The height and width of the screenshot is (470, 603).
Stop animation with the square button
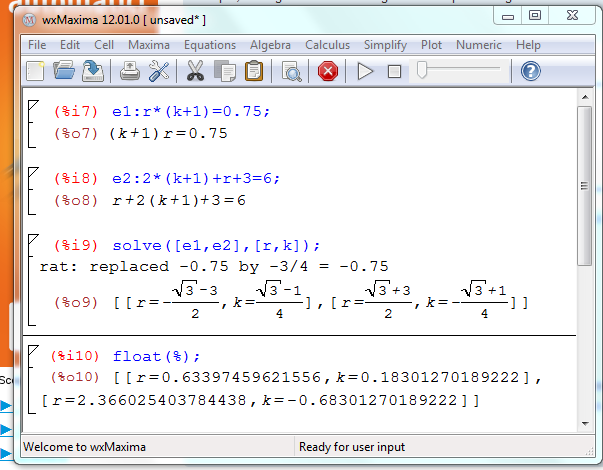[x=394, y=72]
